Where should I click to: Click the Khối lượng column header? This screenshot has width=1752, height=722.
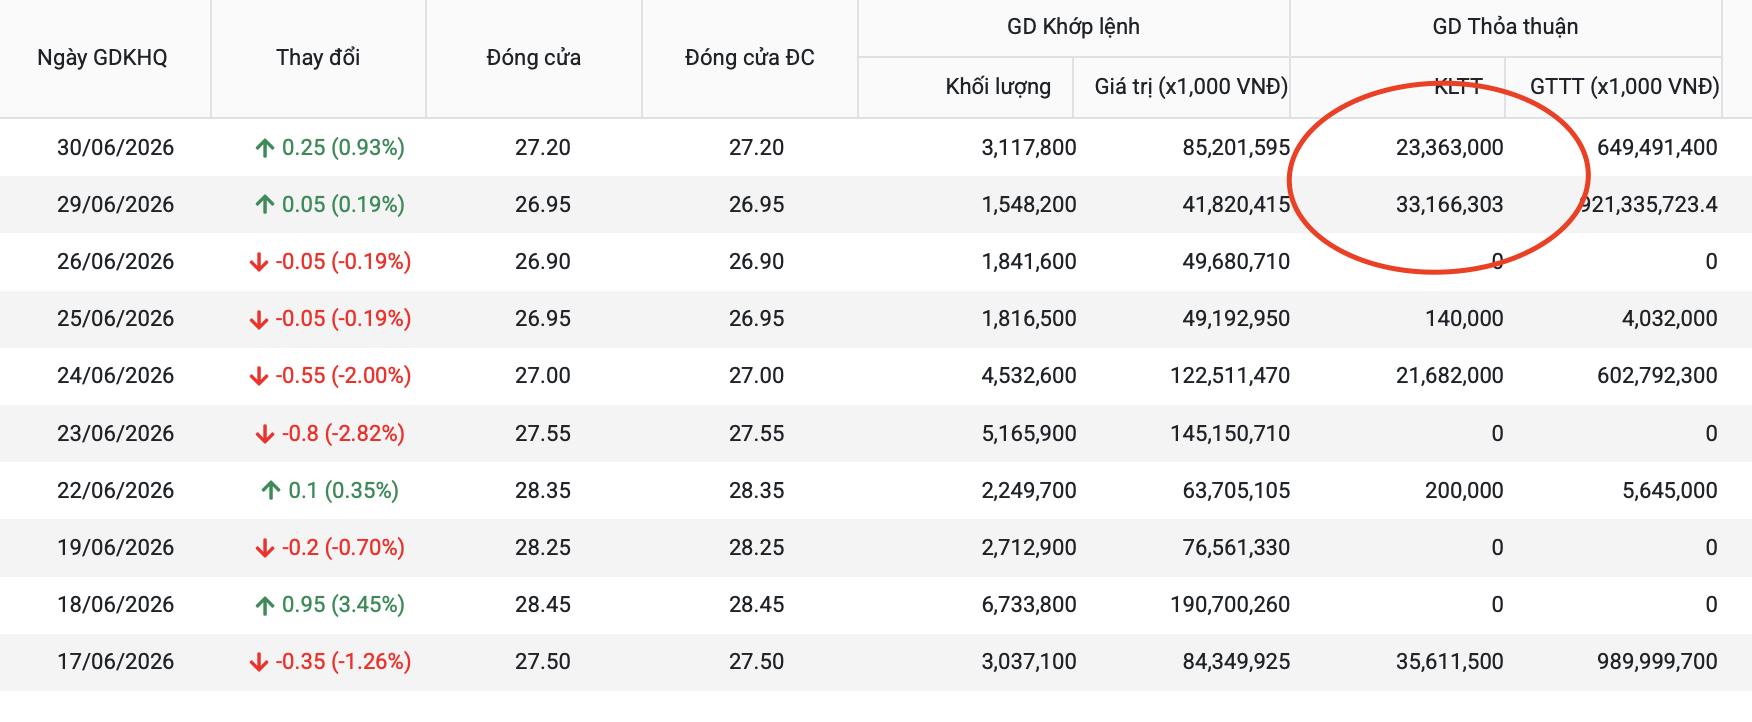pyautogui.click(x=998, y=87)
